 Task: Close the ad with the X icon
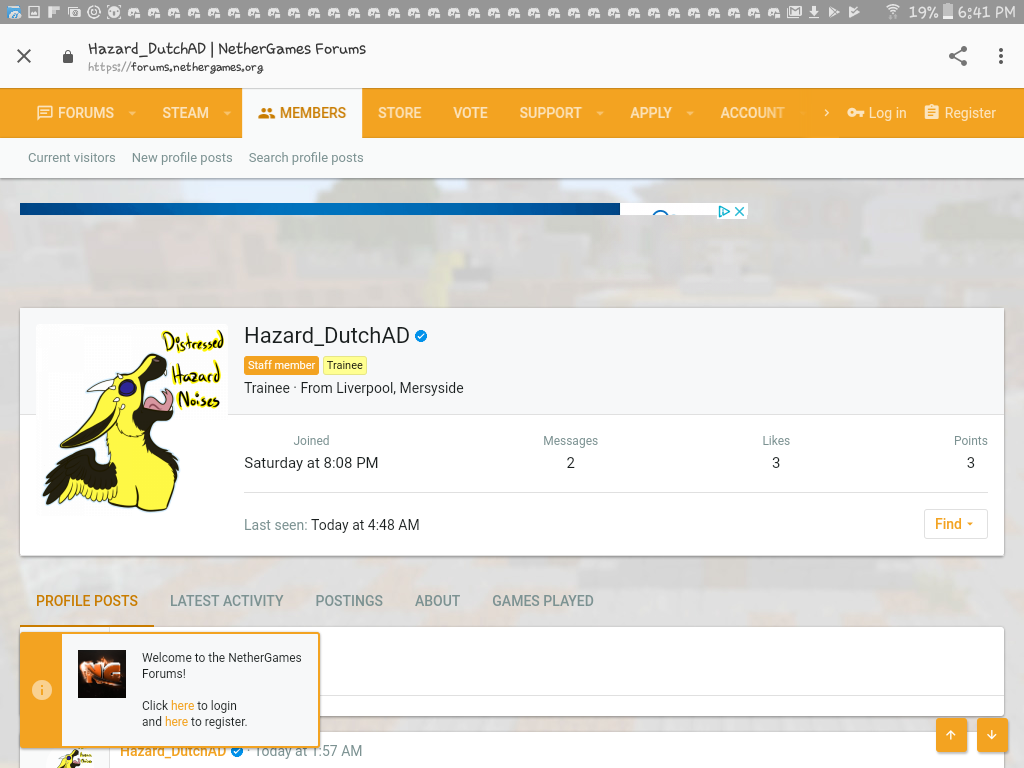(x=739, y=212)
